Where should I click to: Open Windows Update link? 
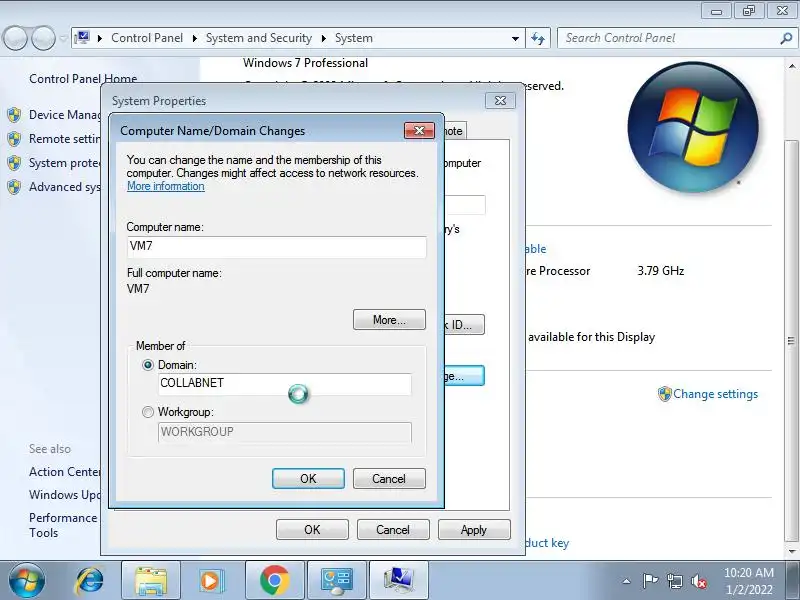(x=65, y=495)
